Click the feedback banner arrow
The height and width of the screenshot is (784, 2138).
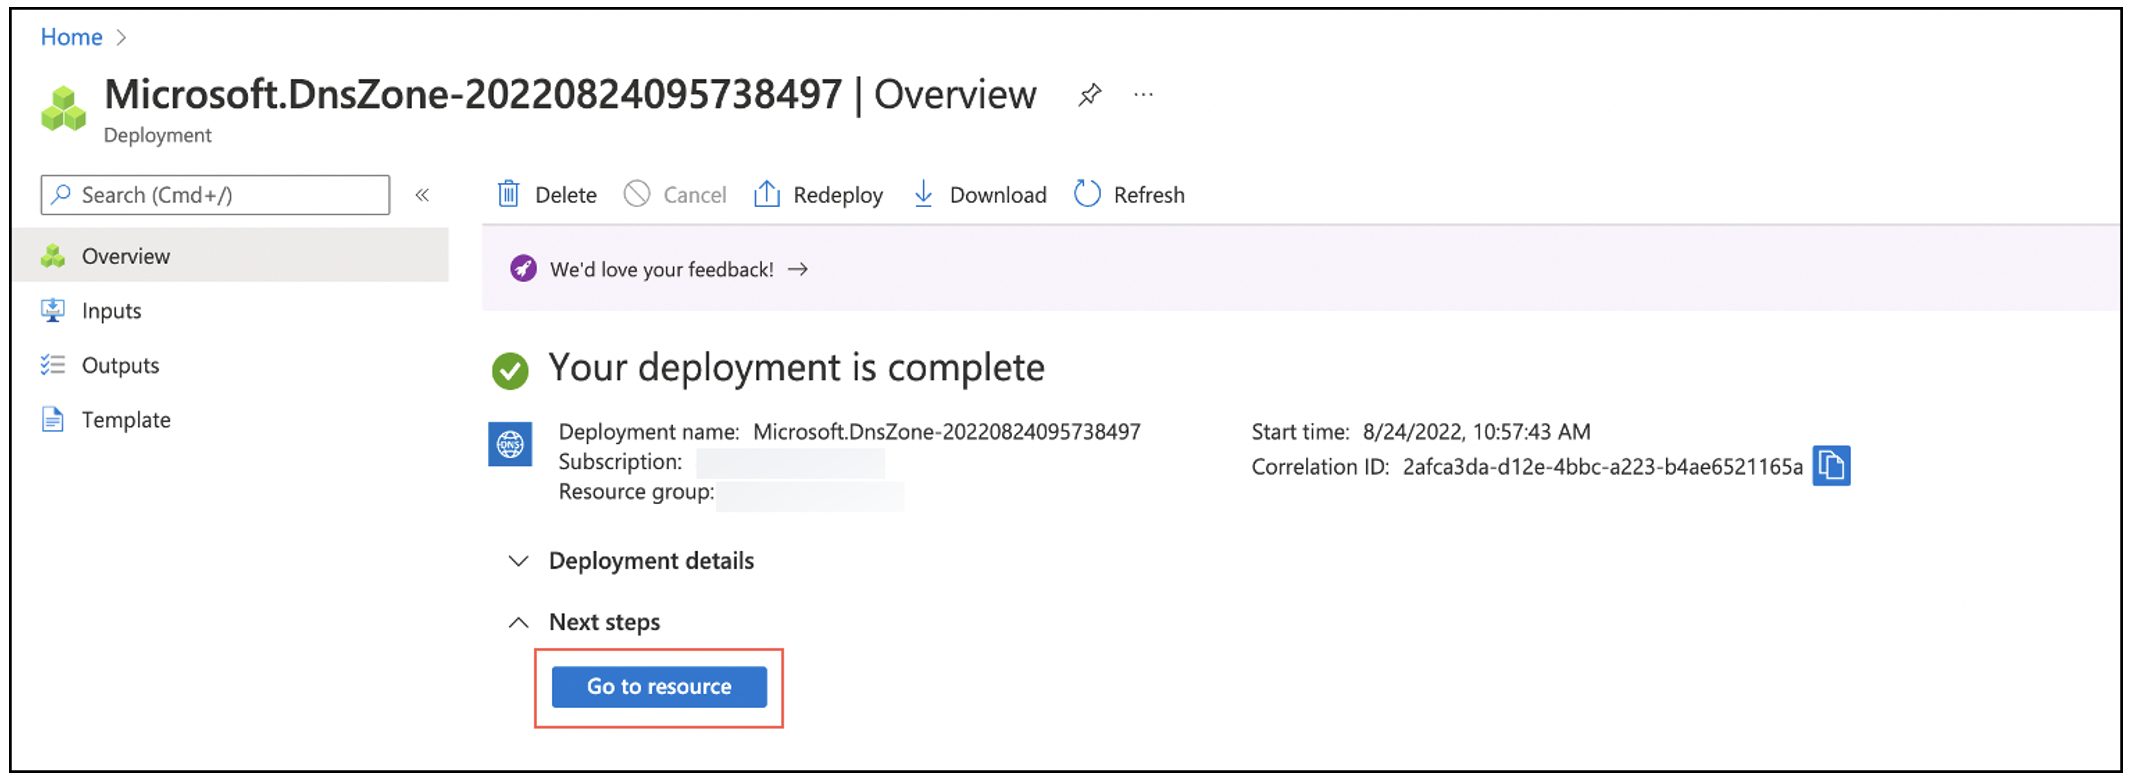[x=797, y=269]
